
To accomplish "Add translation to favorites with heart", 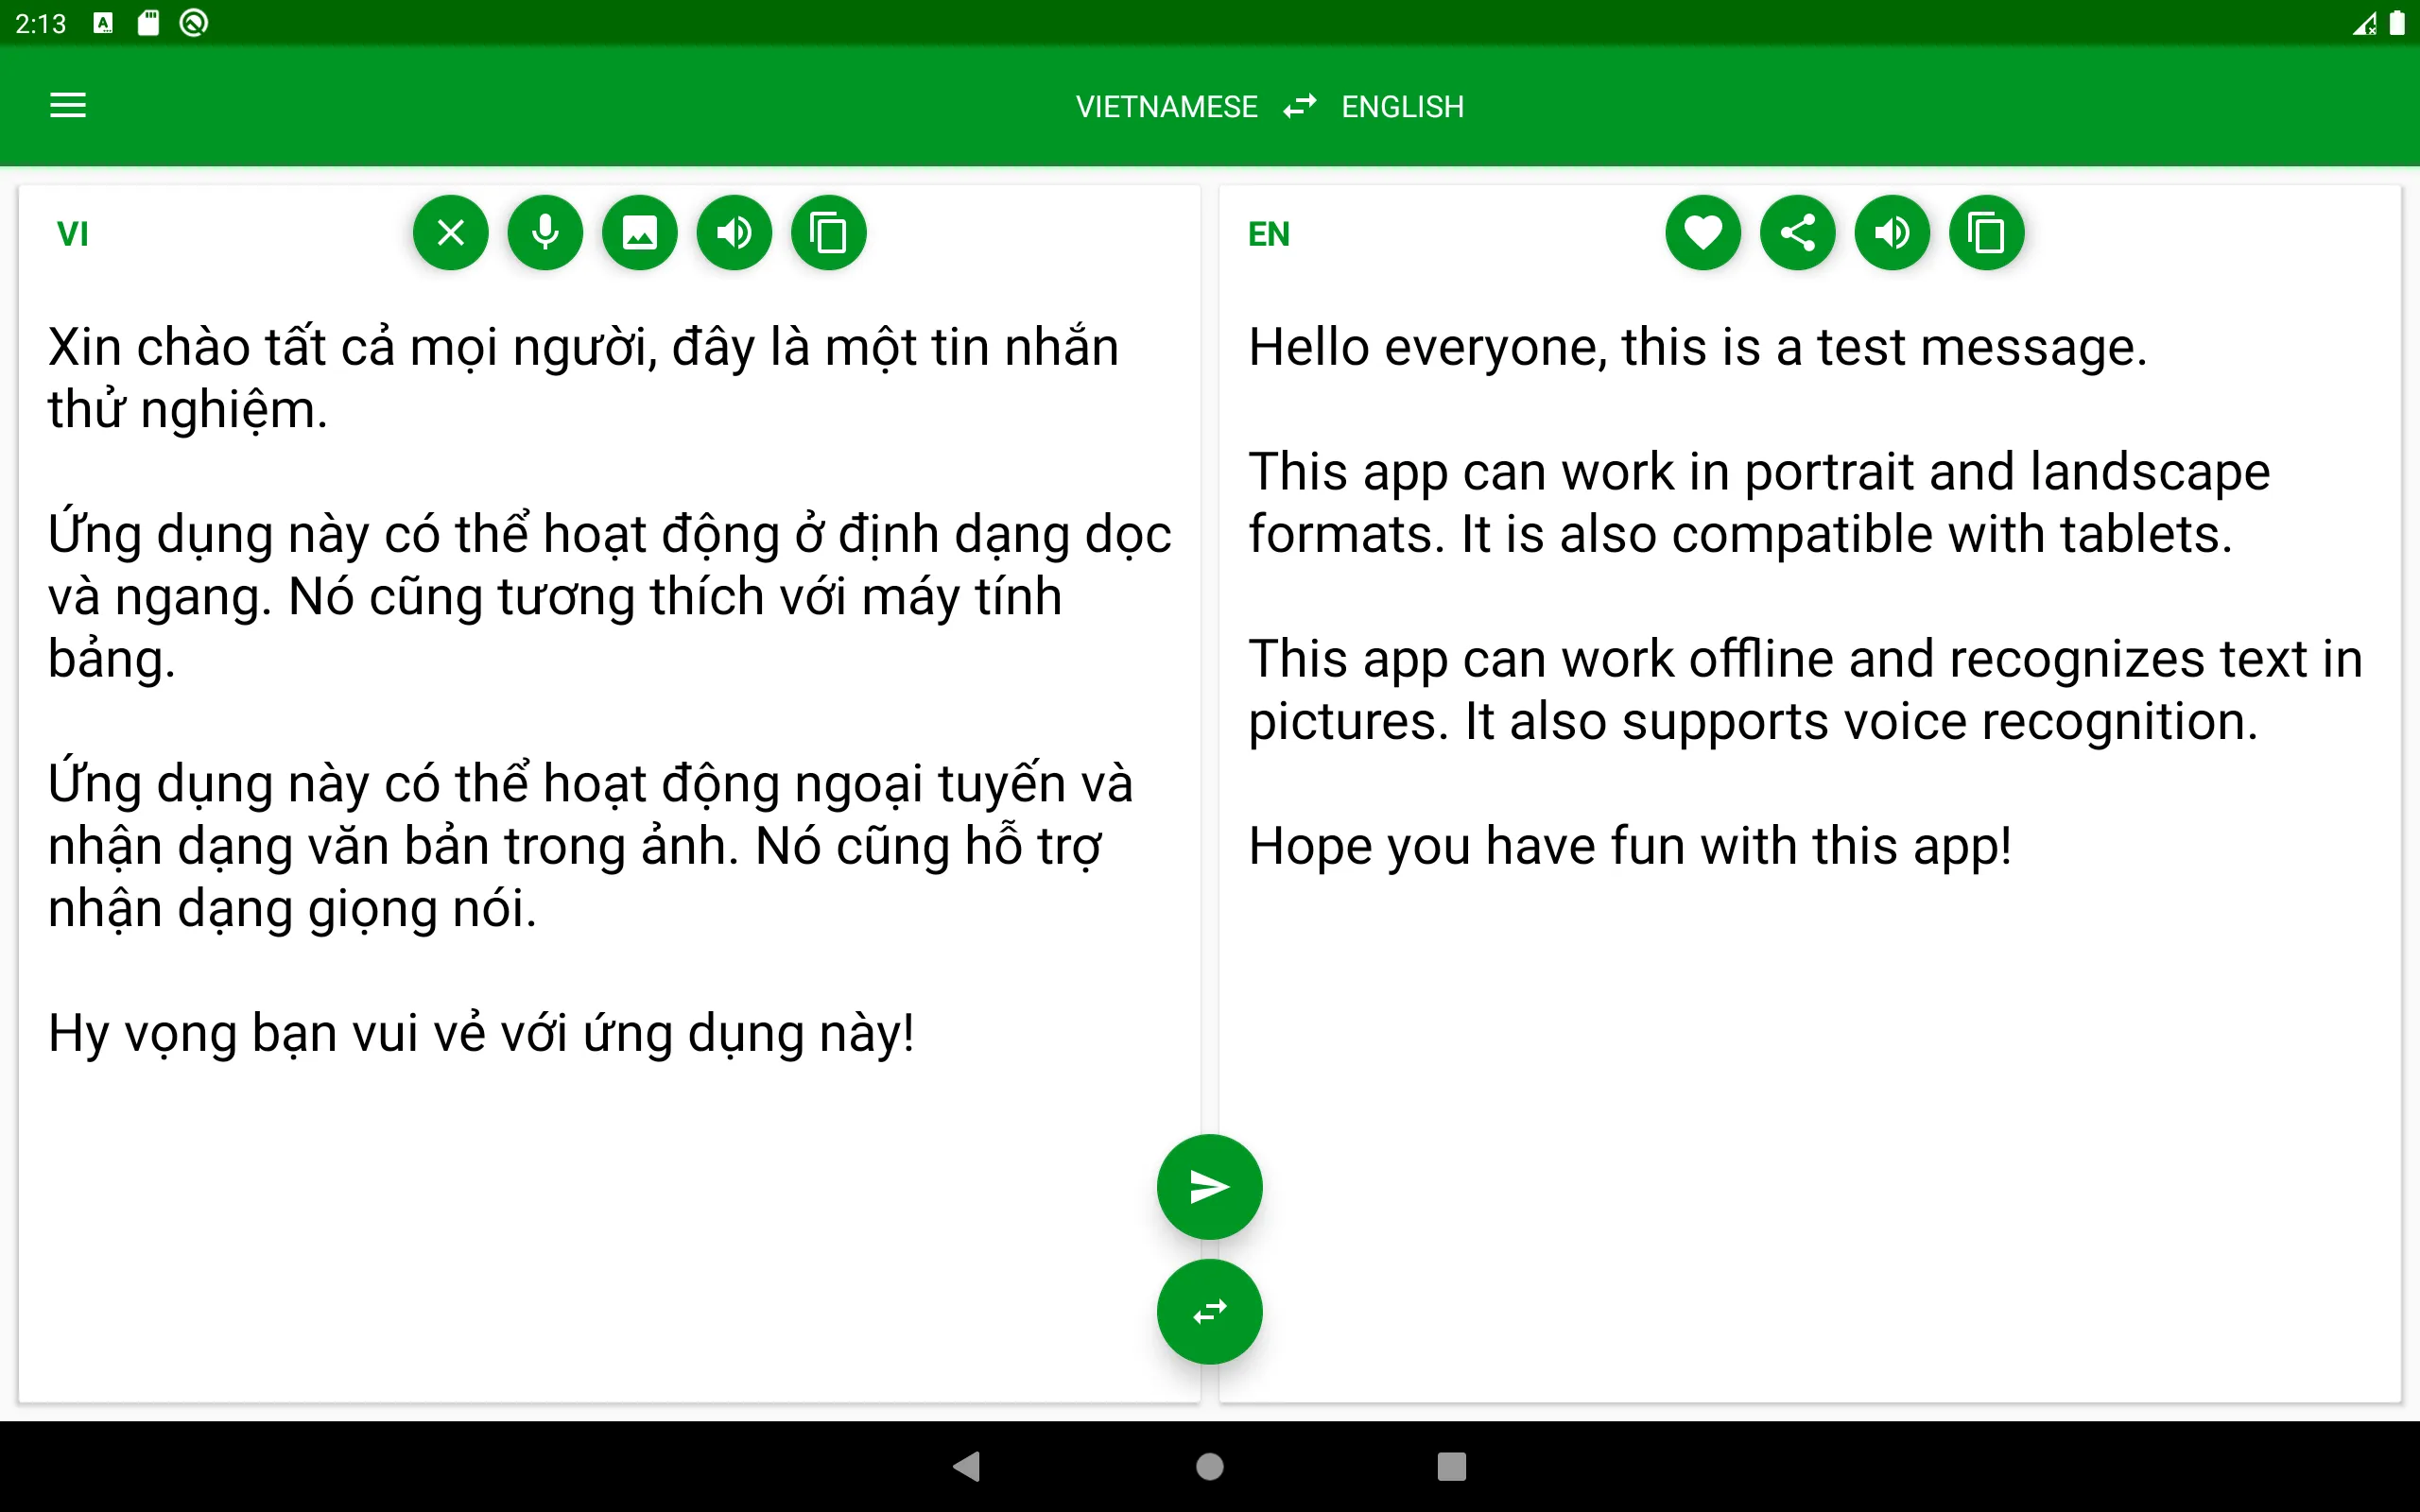I will click(x=1703, y=233).
